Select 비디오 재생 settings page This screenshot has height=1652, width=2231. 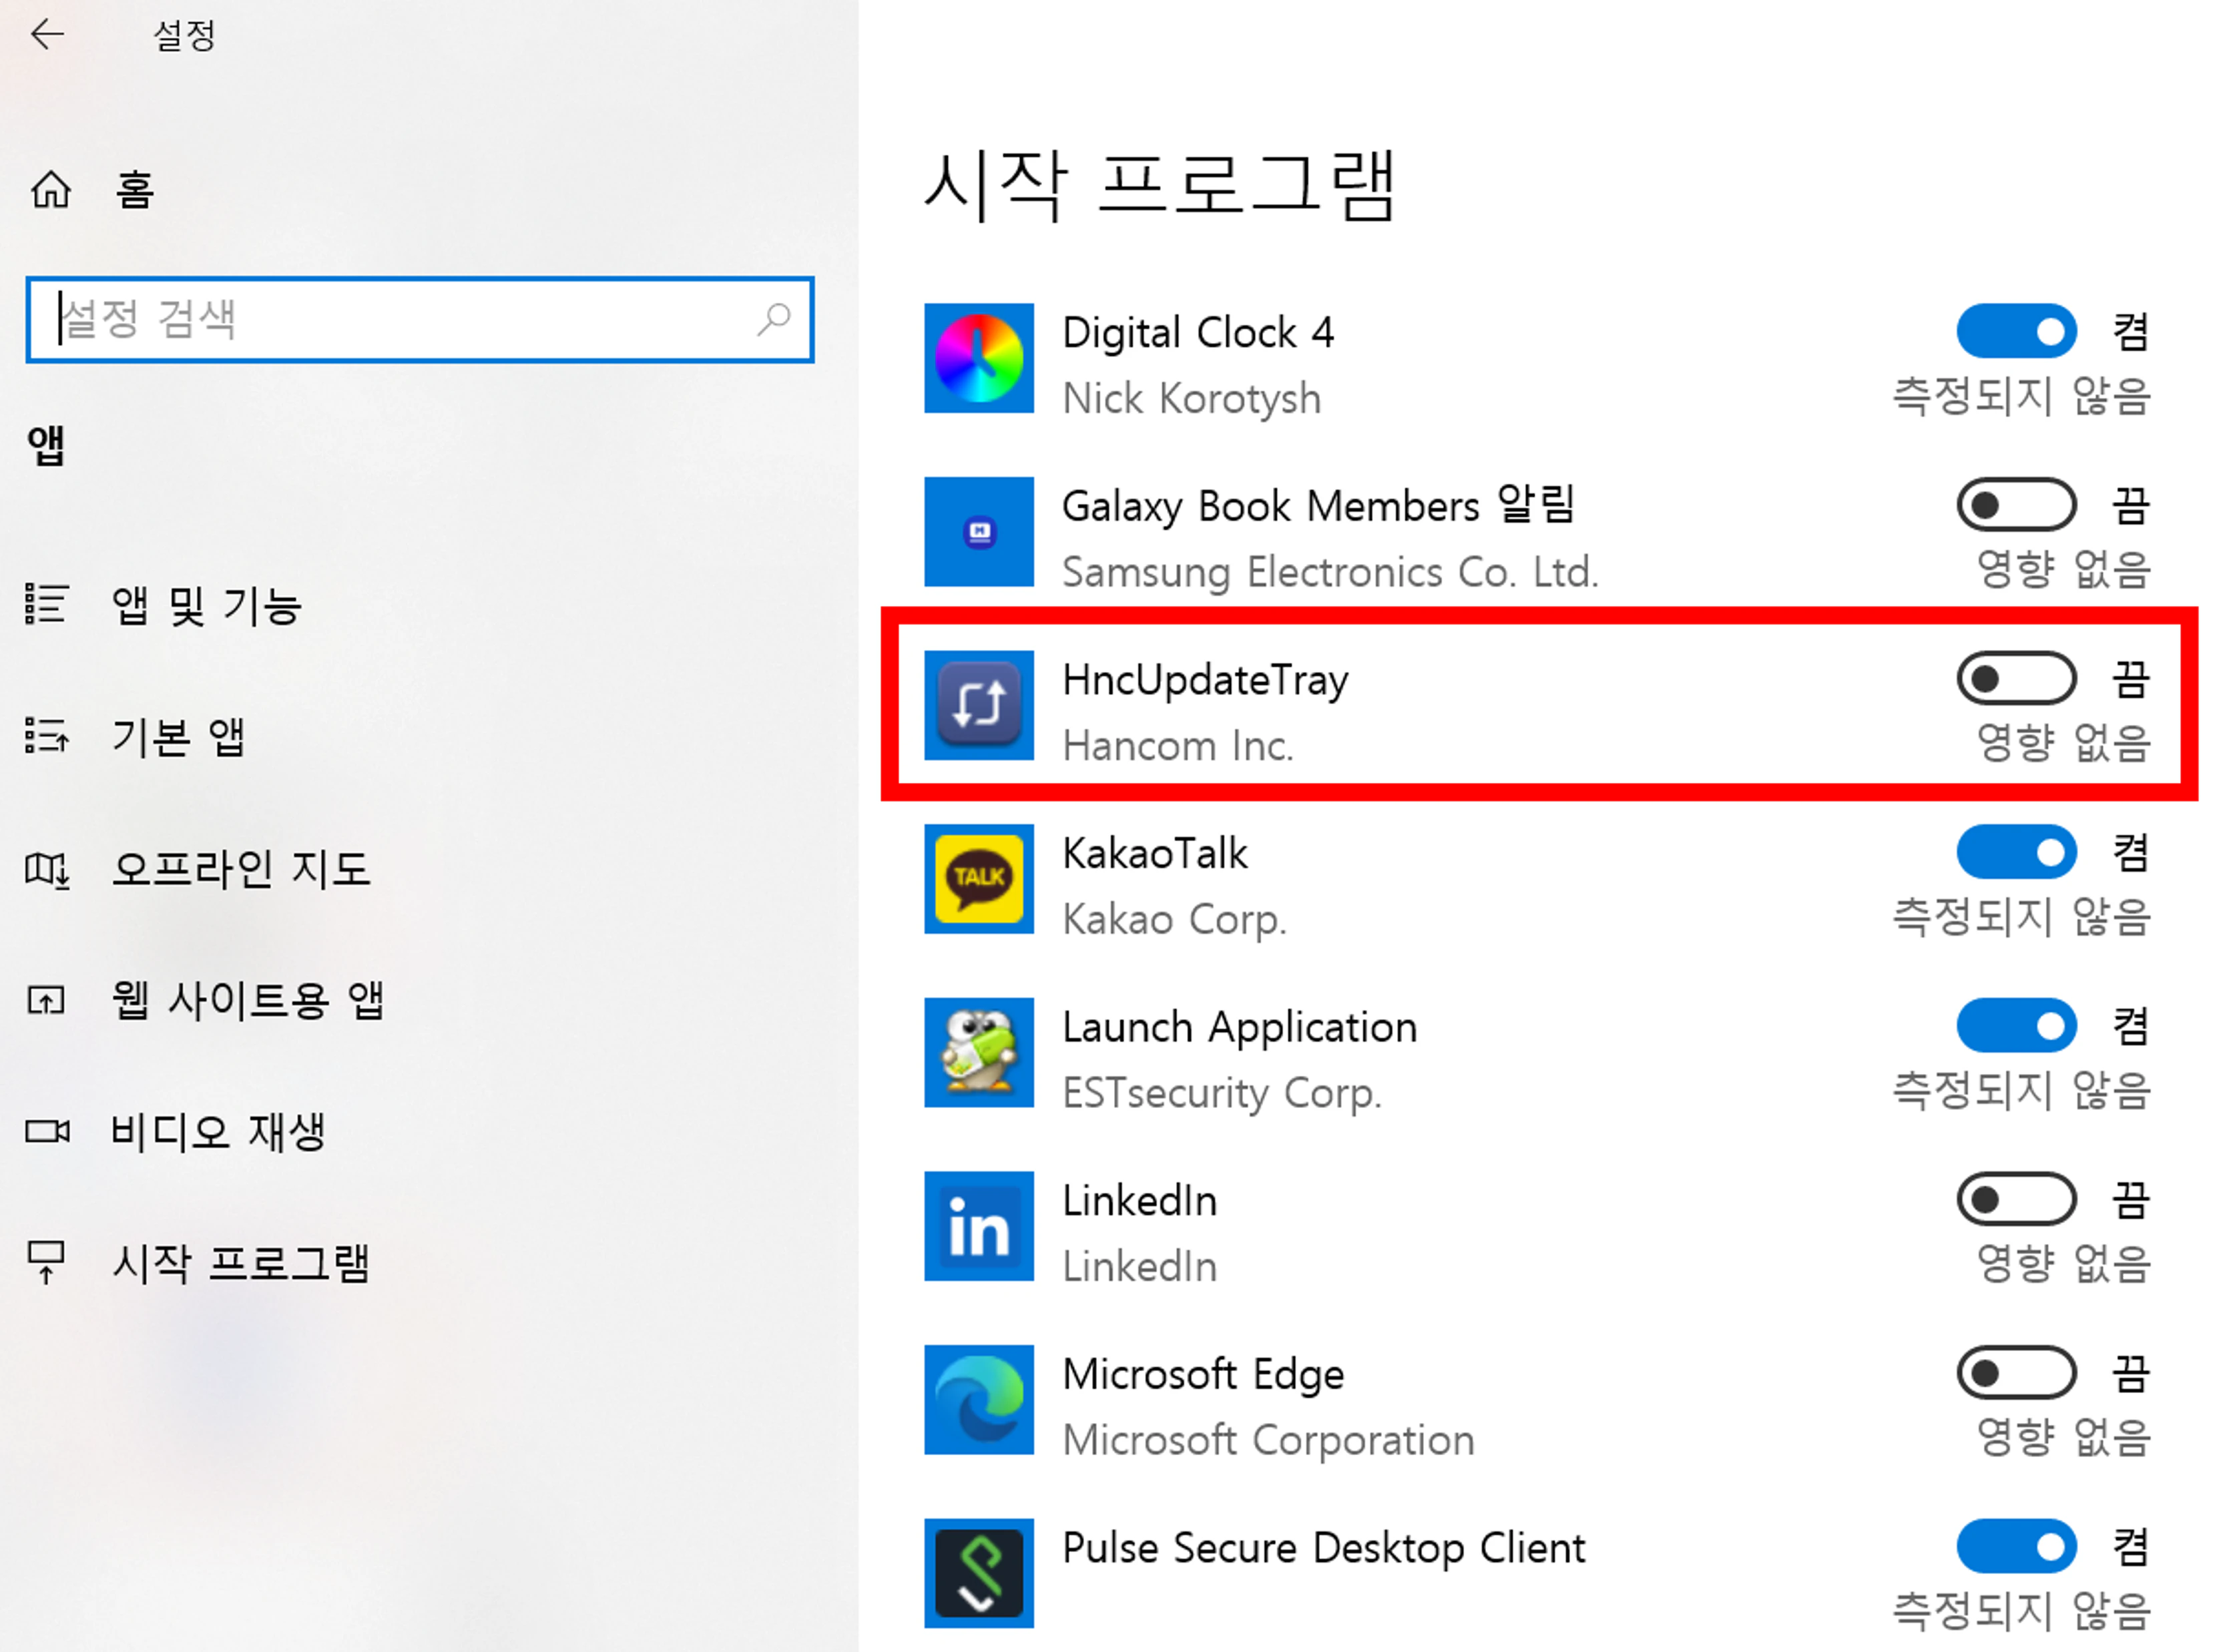point(219,1131)
